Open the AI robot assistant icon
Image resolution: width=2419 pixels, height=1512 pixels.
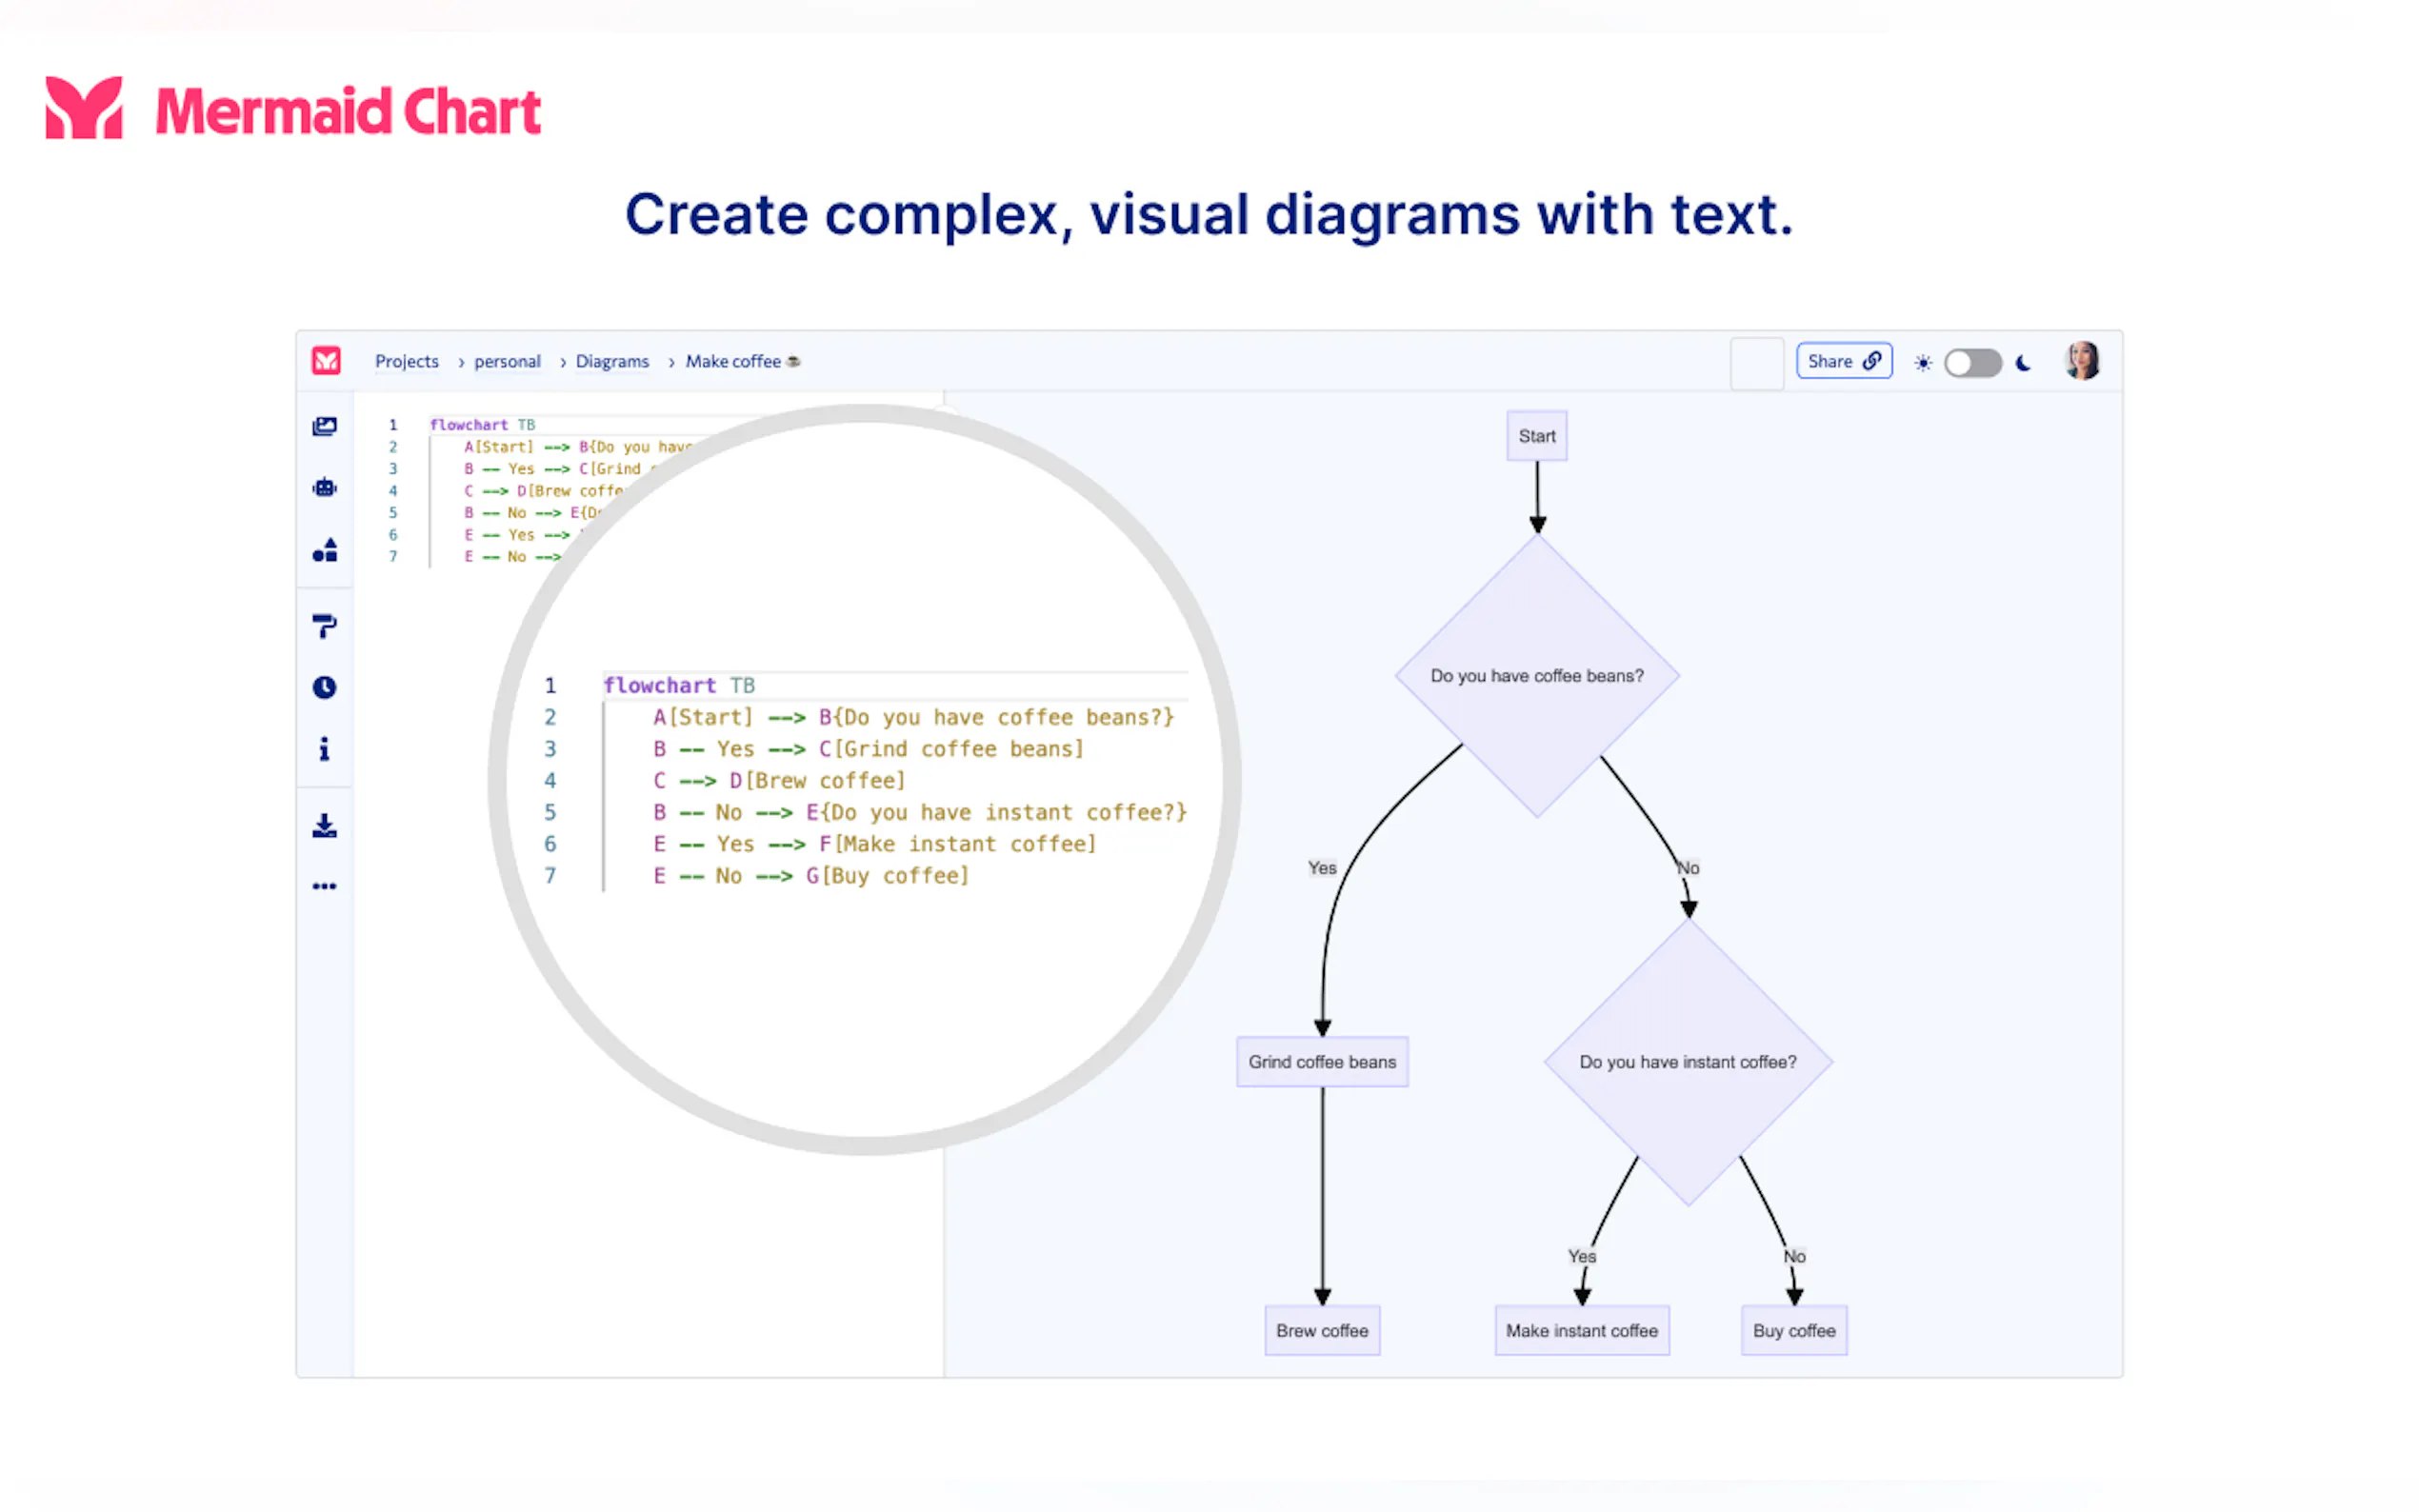324,488
